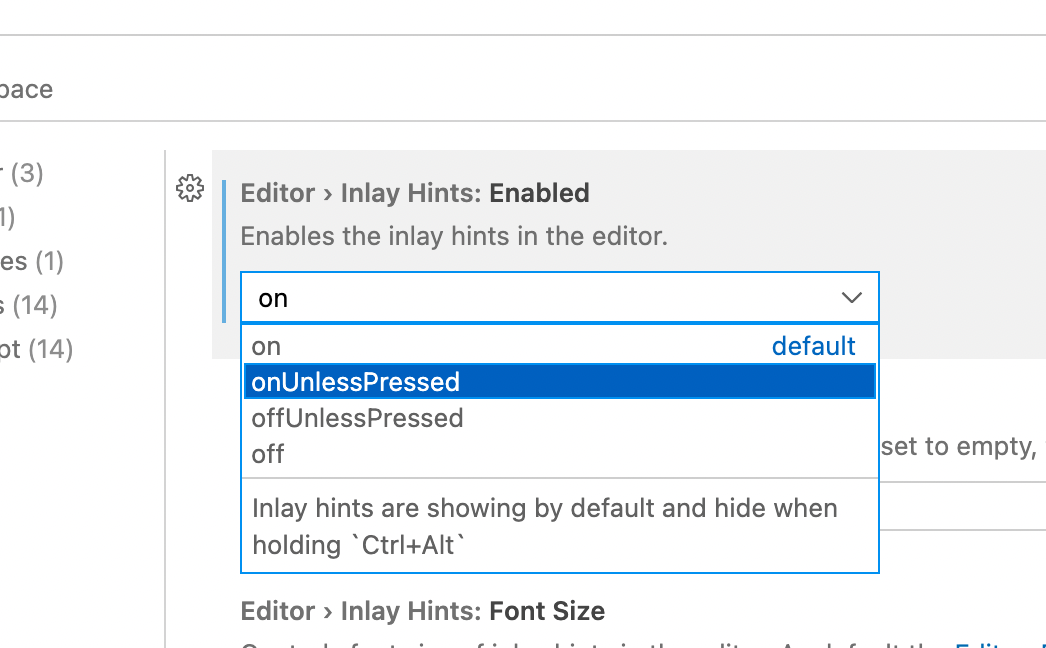Collapse the open options list via its arrow

[x=851, y=297]
